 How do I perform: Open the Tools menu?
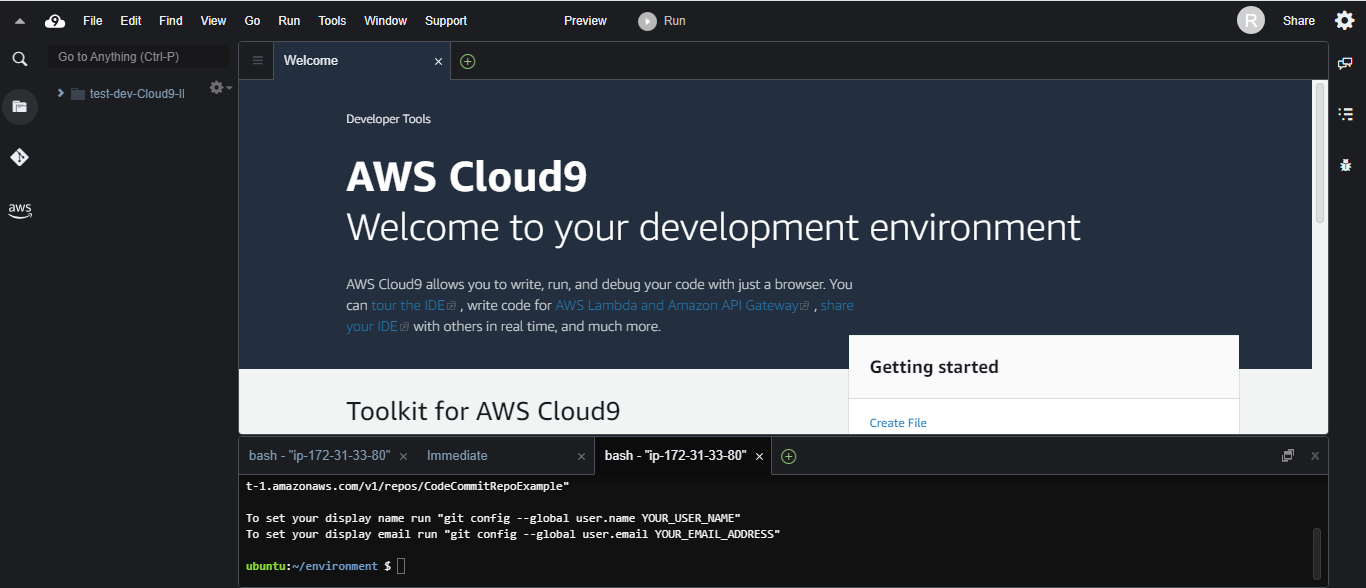[332, 21]
